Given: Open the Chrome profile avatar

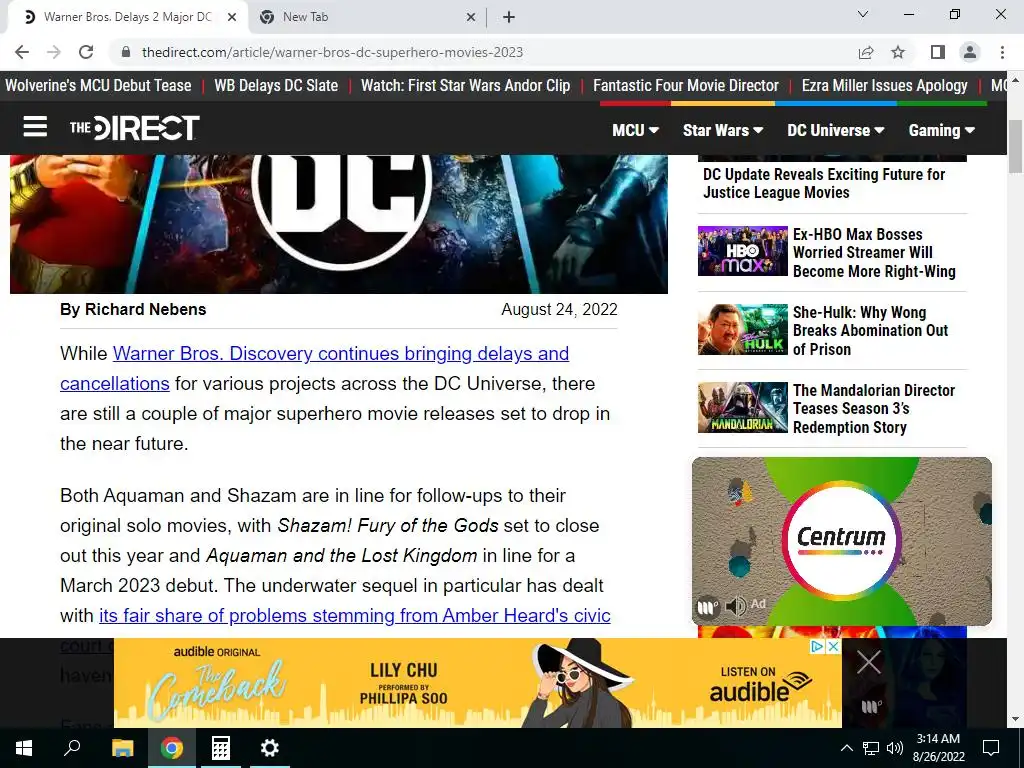Looking at the screenshot, I should tap(970, 52).
